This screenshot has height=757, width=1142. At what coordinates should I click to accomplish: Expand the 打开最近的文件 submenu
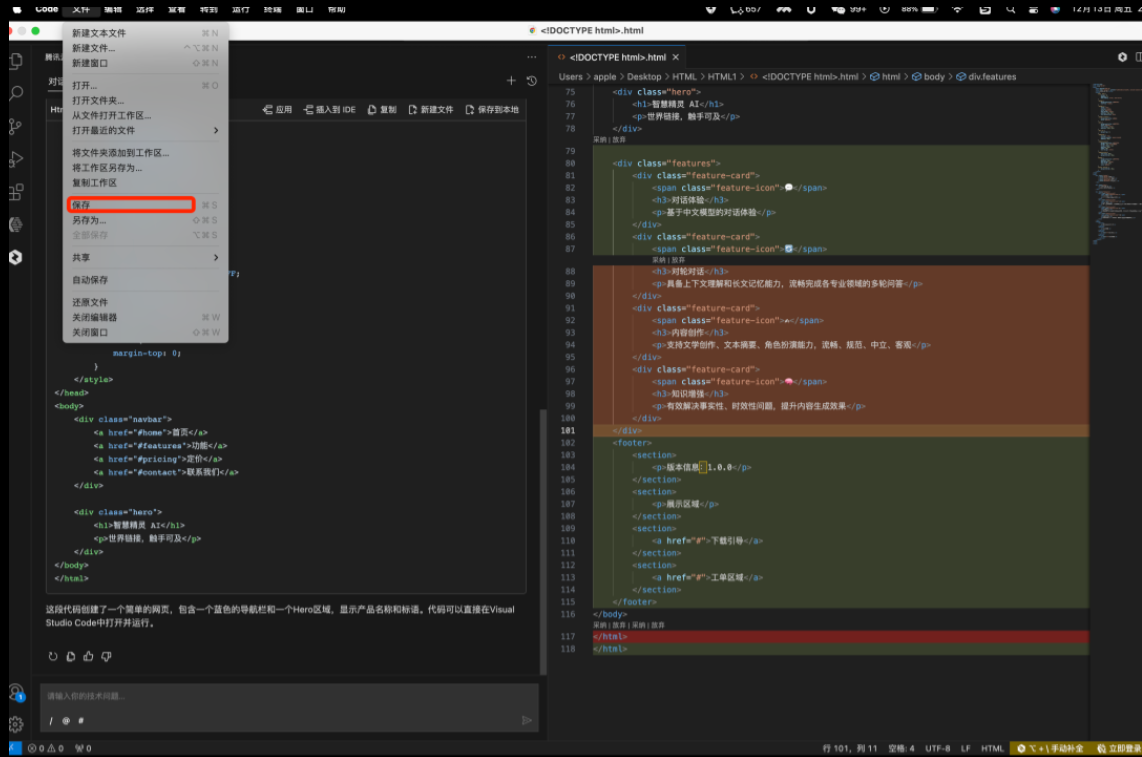point(145,130)
